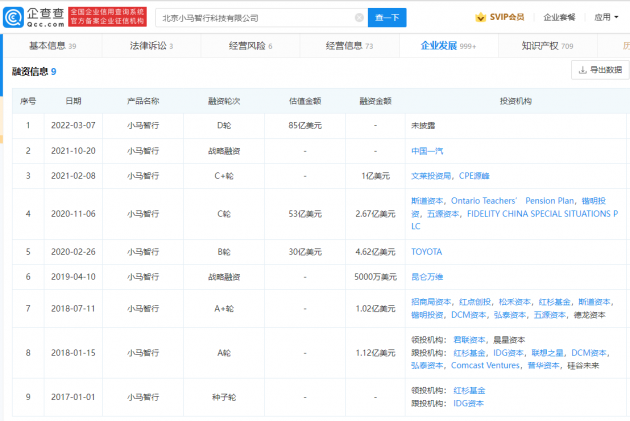Screen dimensions: 630x421
Task: Click the 1.12亿美元 funding amount
Action: coord(375,353)
